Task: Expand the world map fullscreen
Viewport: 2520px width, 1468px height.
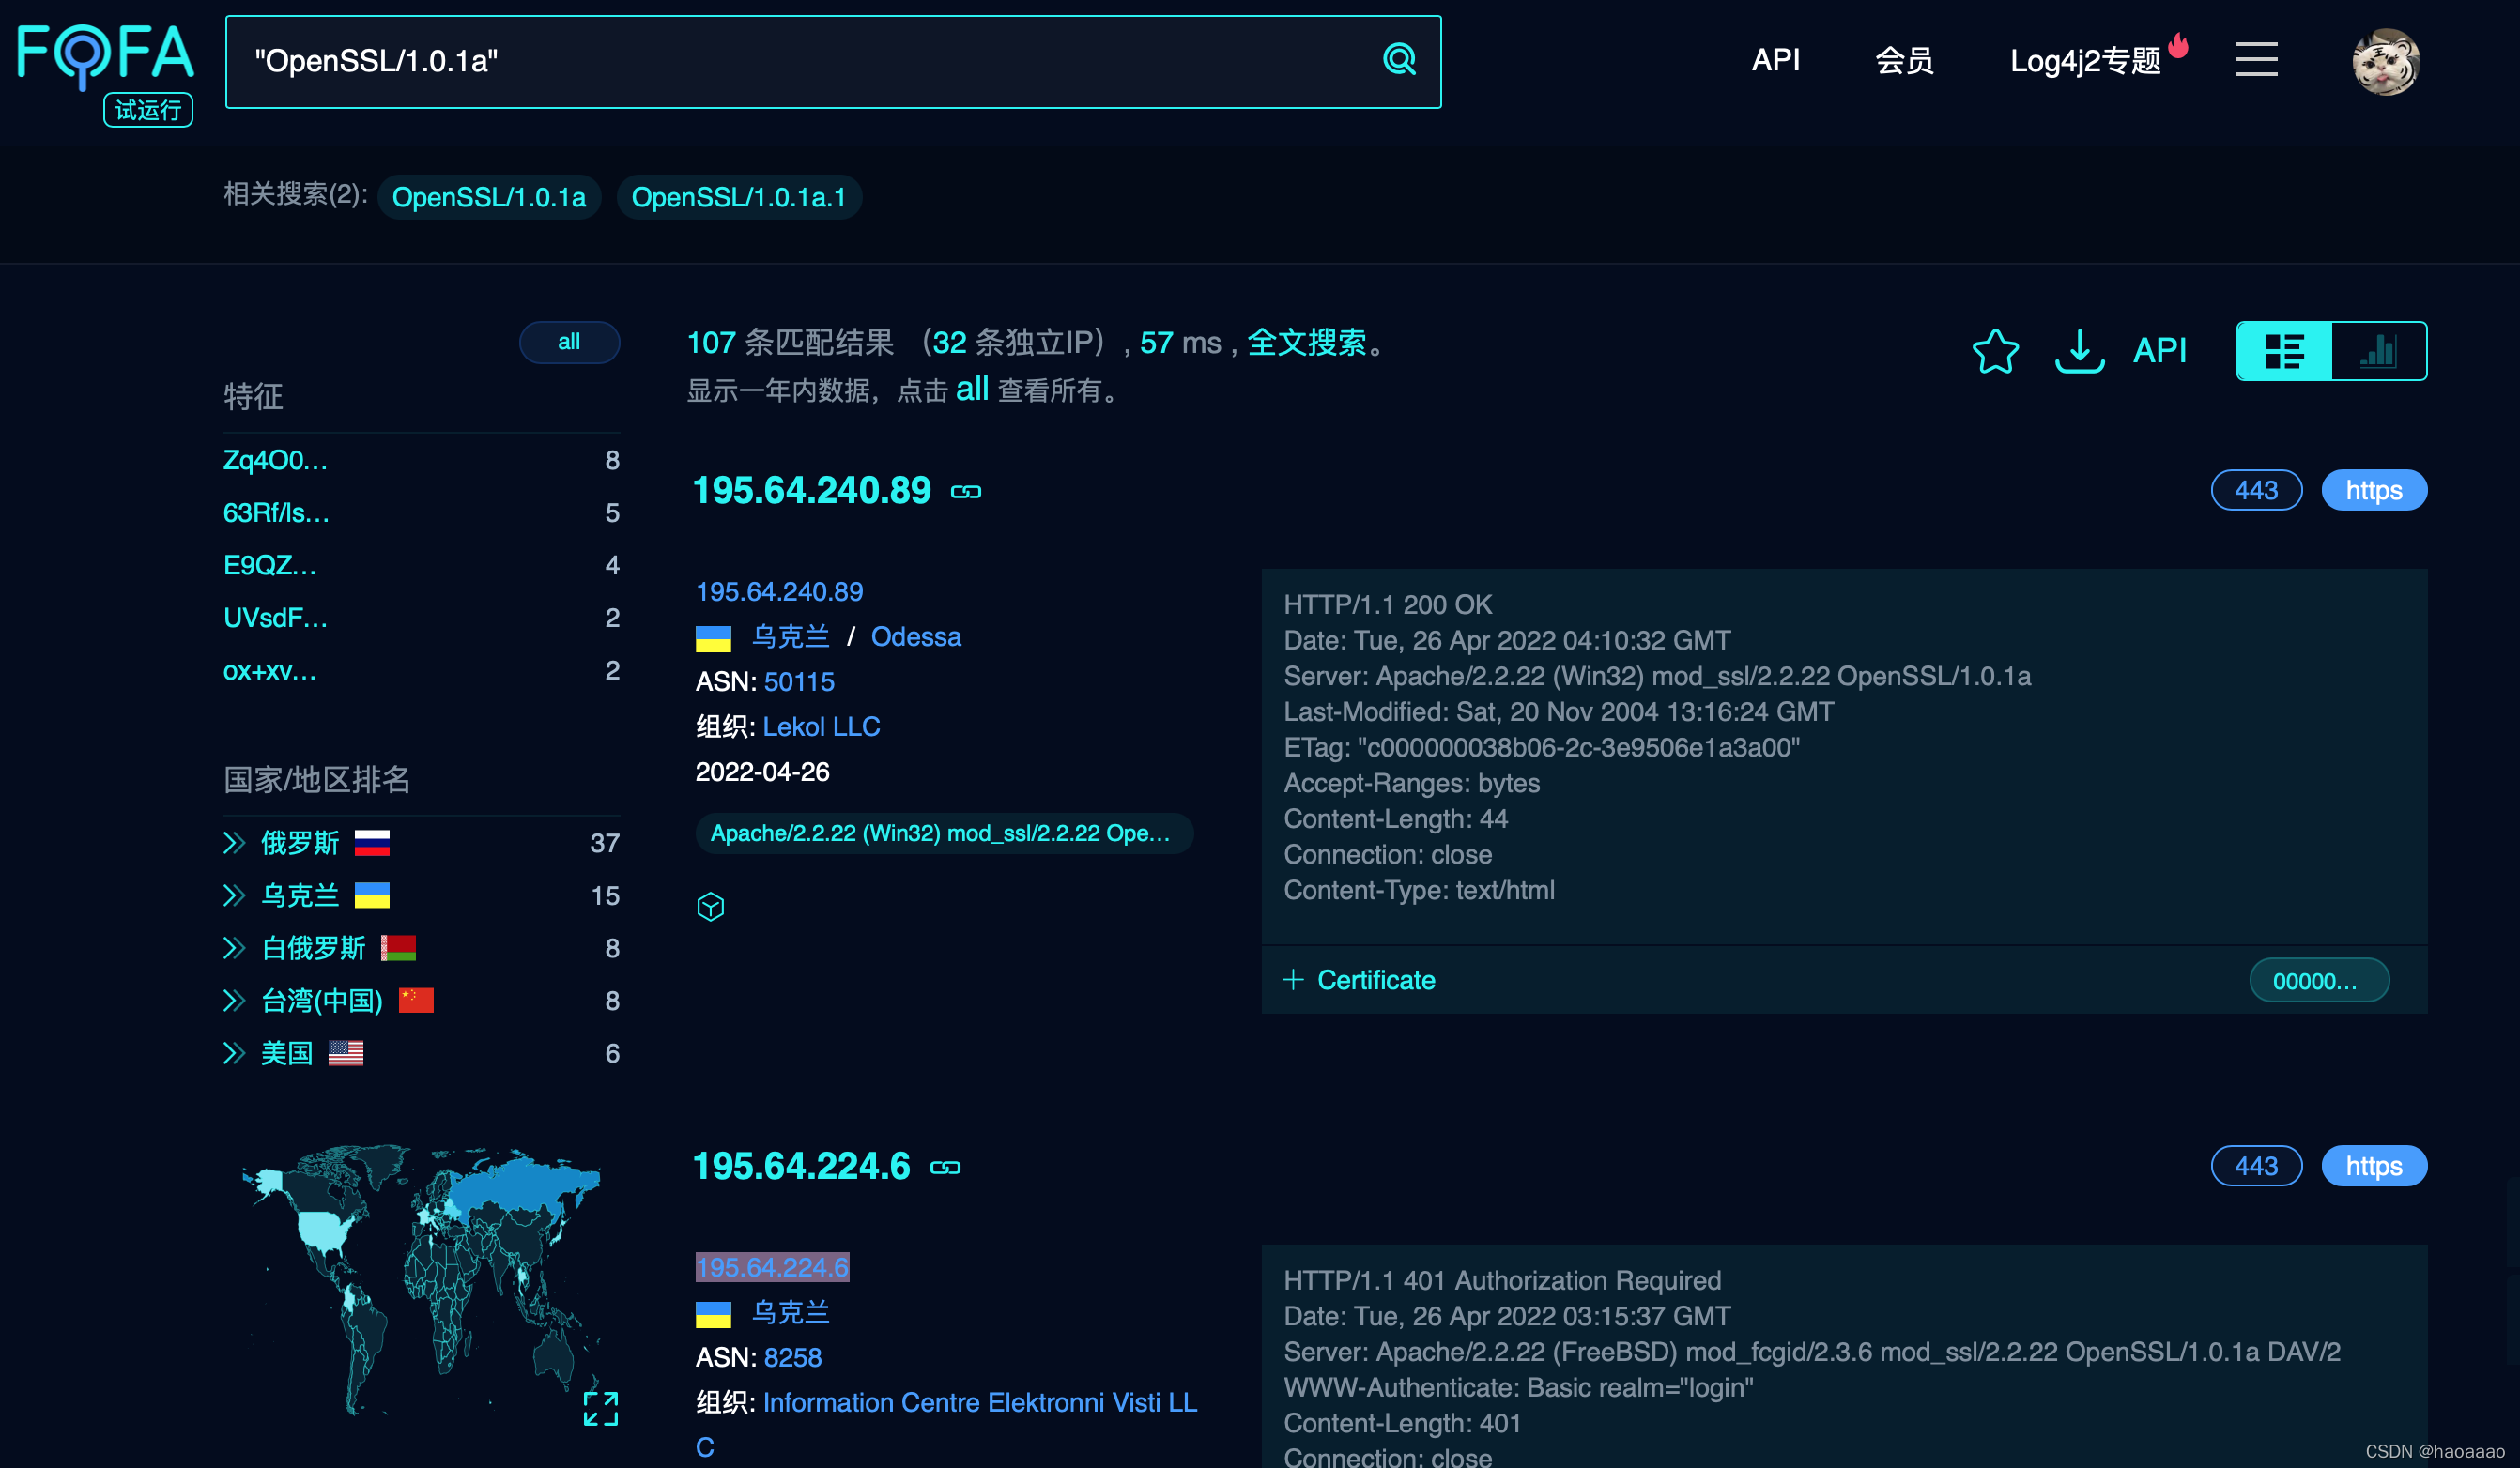Action: click(x=601, y=1409)
